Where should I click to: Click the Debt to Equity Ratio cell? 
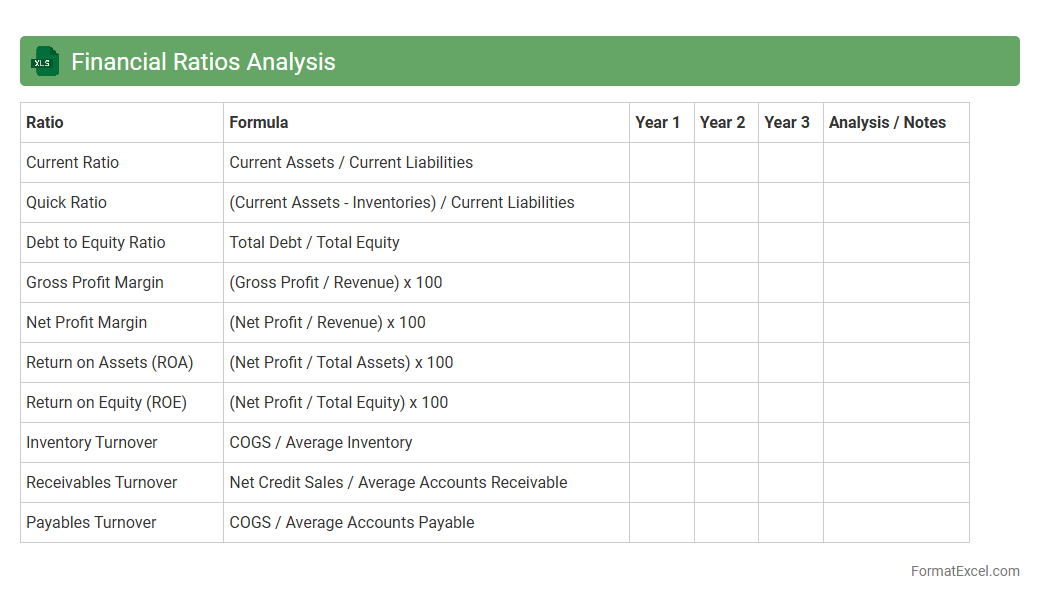click(x=96, y=242)
